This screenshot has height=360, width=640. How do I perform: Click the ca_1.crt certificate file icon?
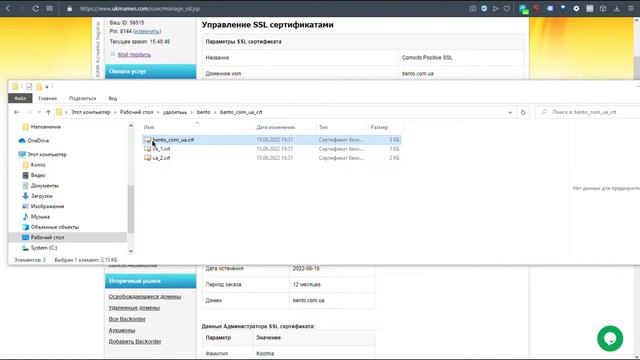pyautogui.click(x=147, y=149)
